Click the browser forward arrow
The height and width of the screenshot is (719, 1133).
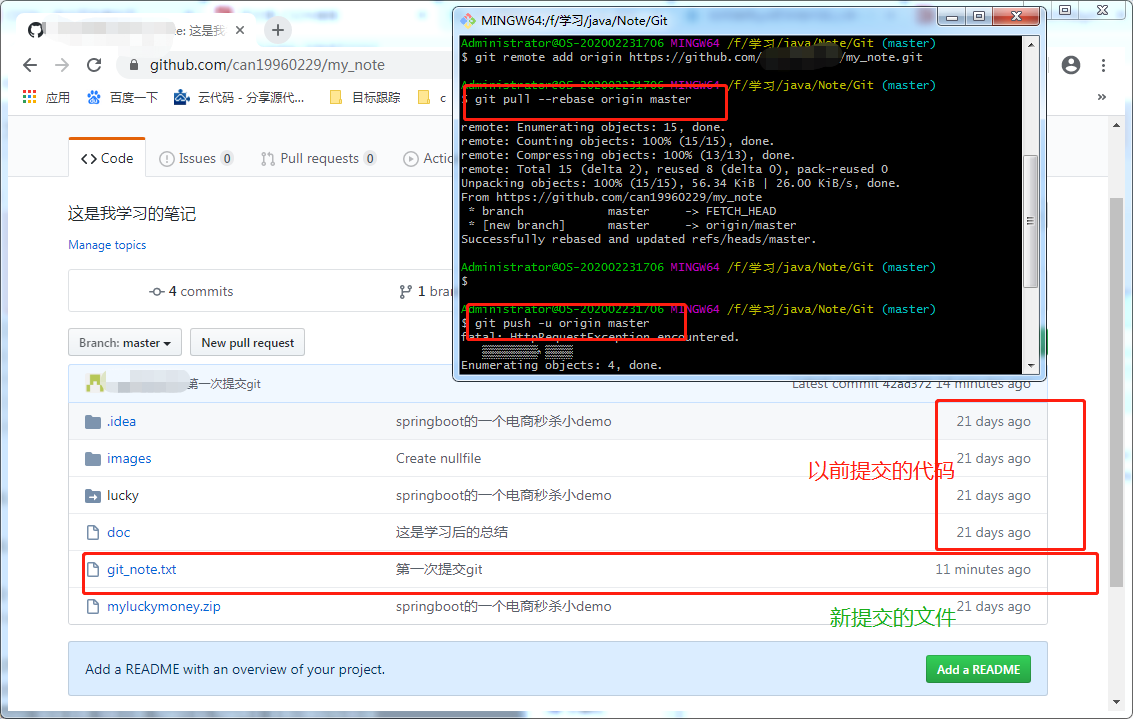coord(62,65)
